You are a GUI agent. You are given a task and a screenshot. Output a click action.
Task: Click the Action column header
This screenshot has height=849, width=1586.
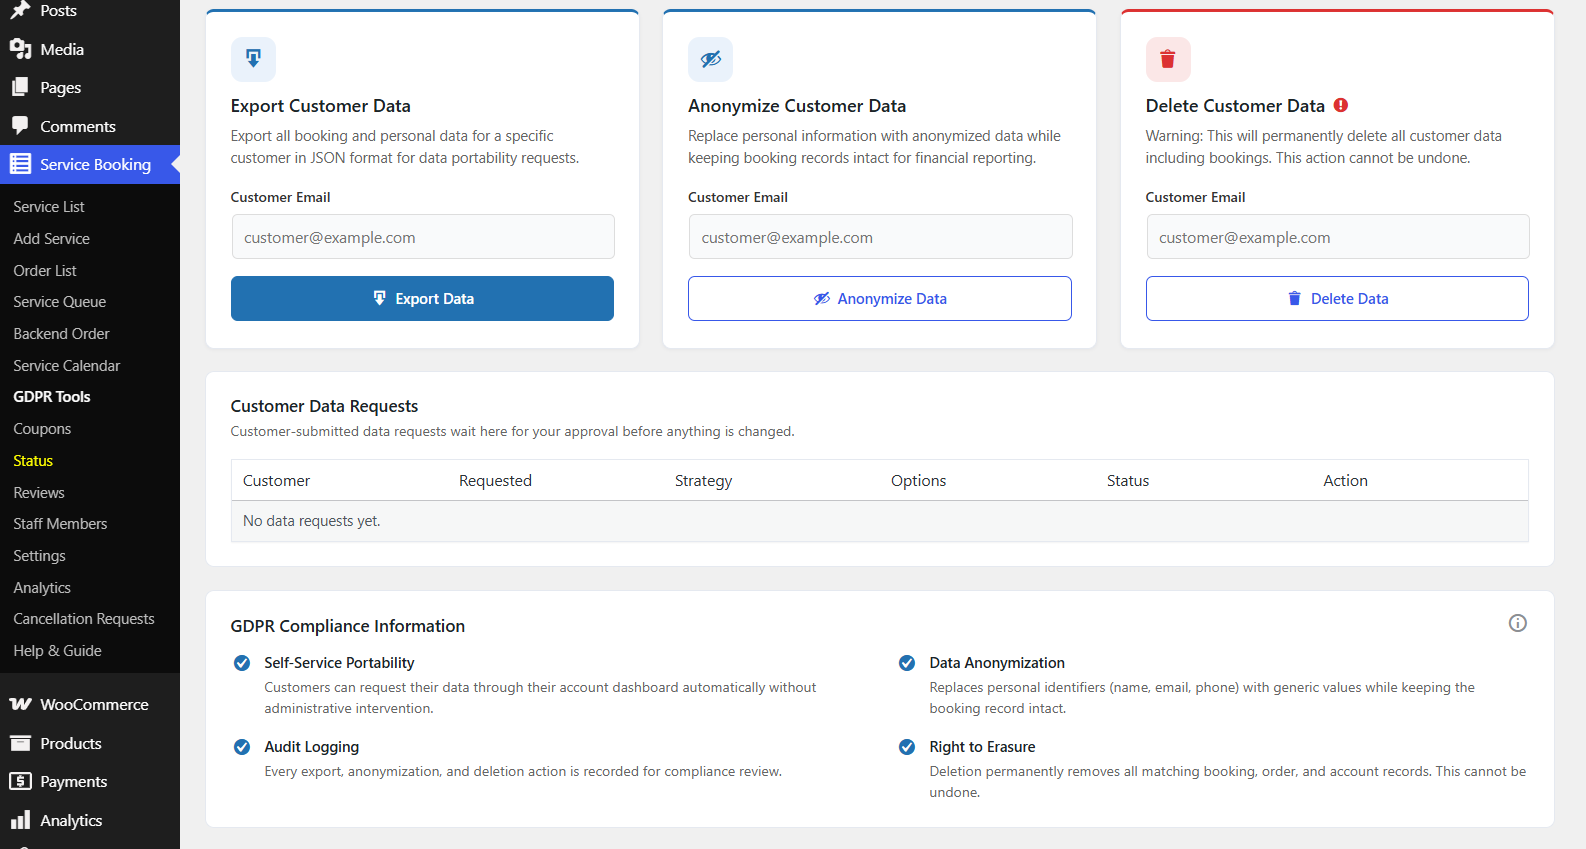(x=1345, y=480)
